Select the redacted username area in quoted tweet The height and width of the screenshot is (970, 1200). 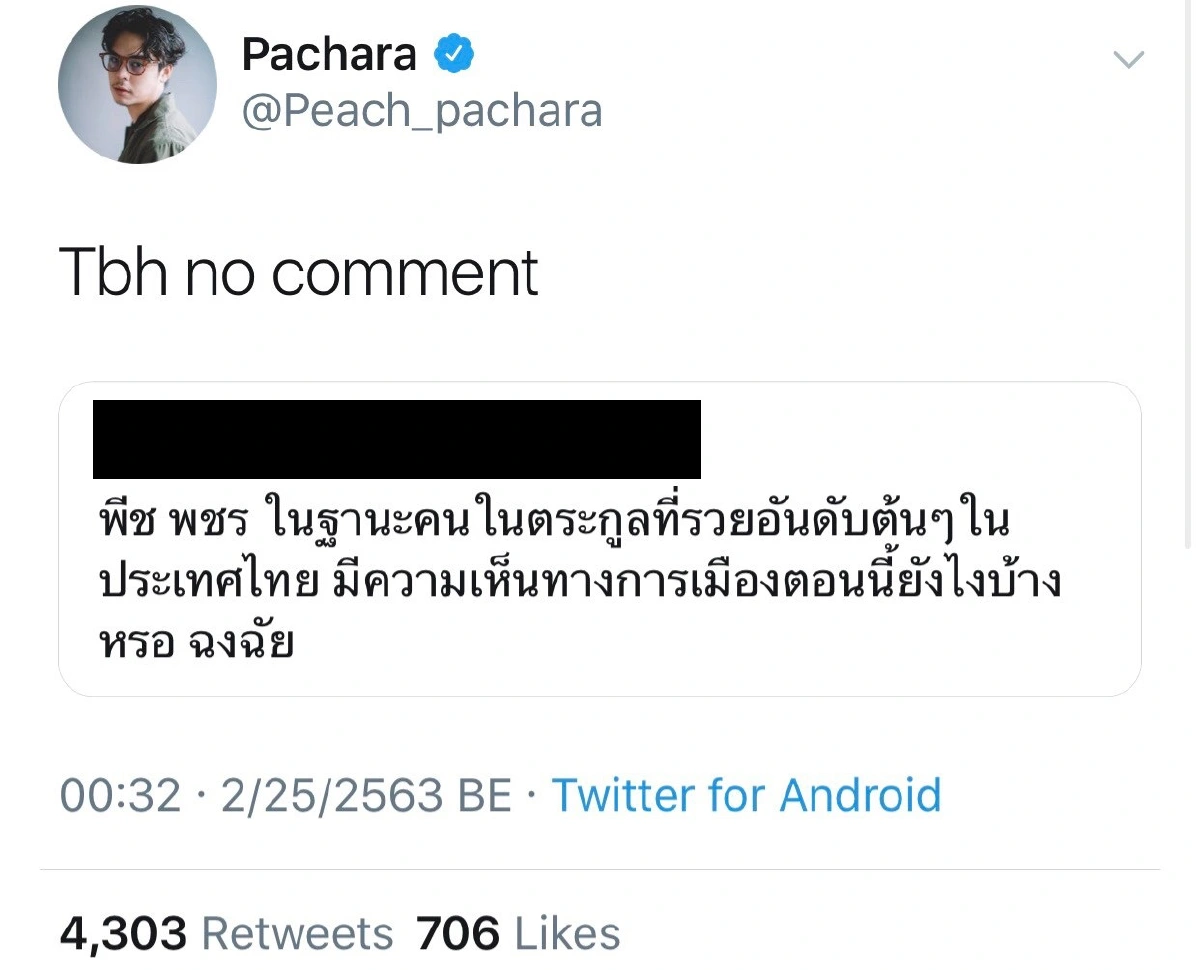pos(397,437)
